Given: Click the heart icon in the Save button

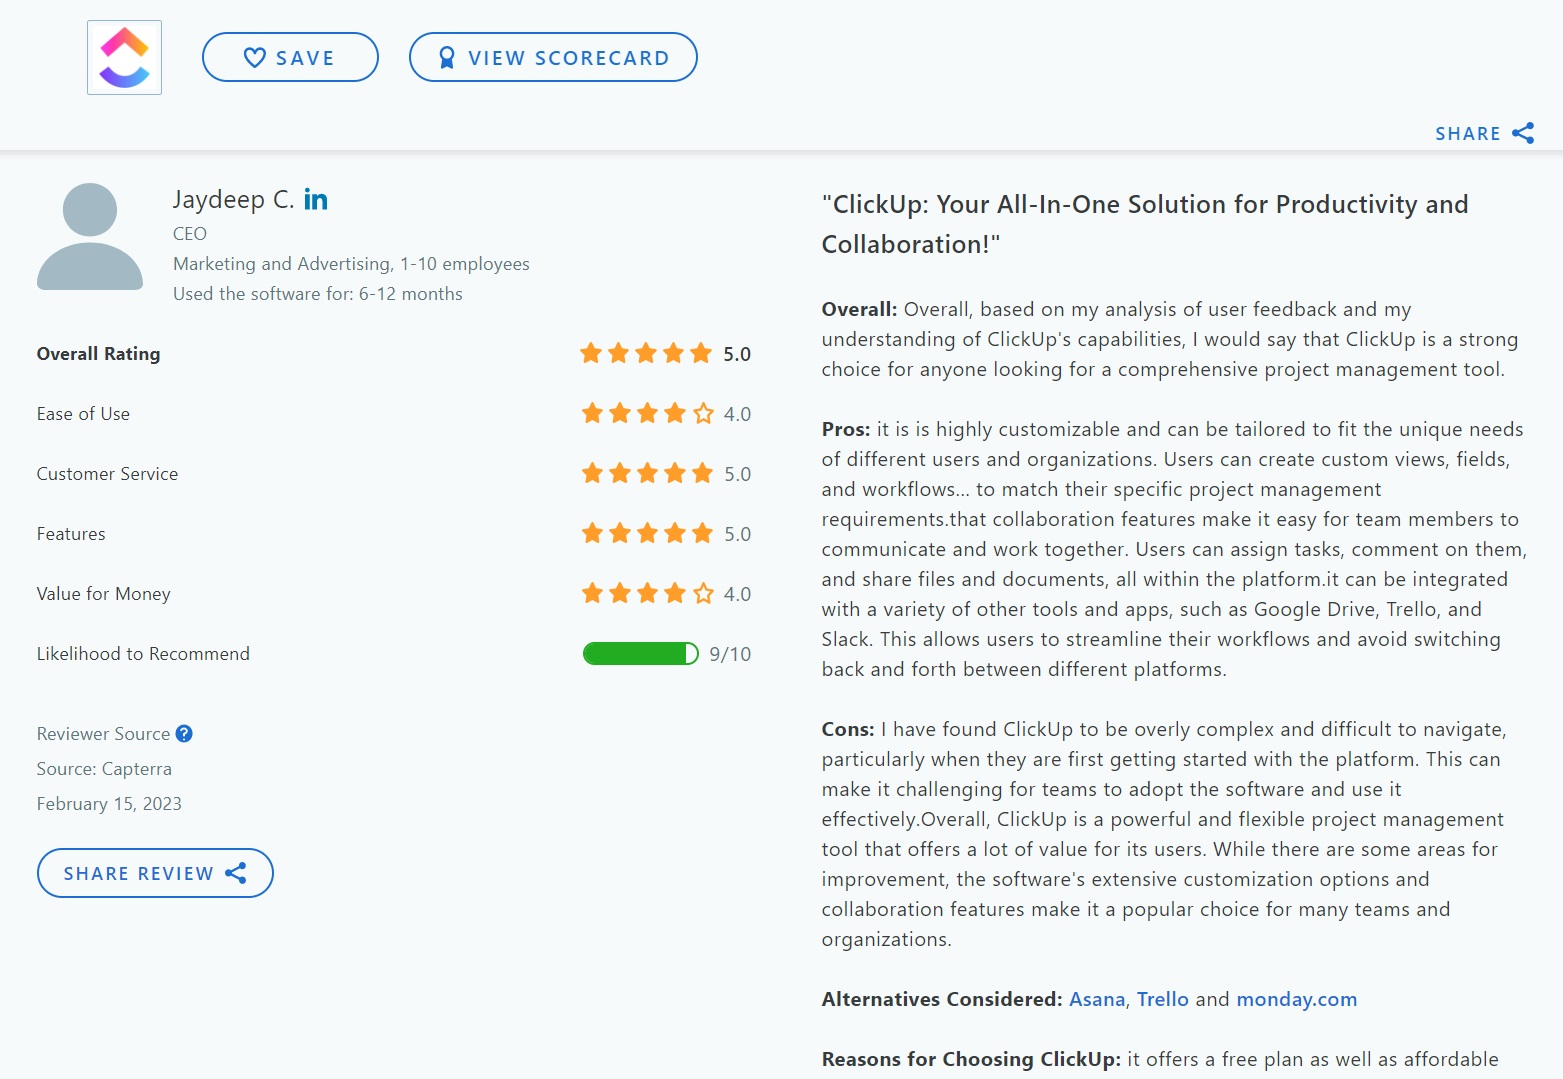Looking at the screenshot, I should [x=254, y=57].
